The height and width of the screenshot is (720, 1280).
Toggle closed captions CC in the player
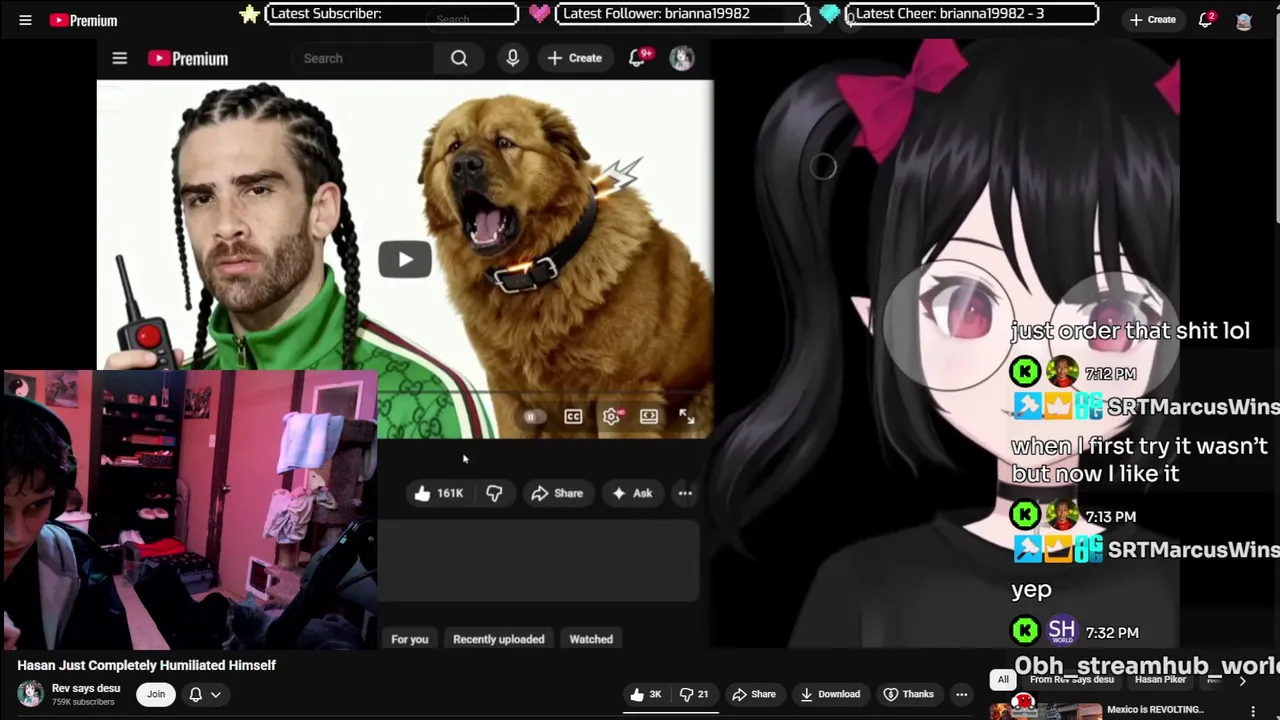tap(573, 416)
